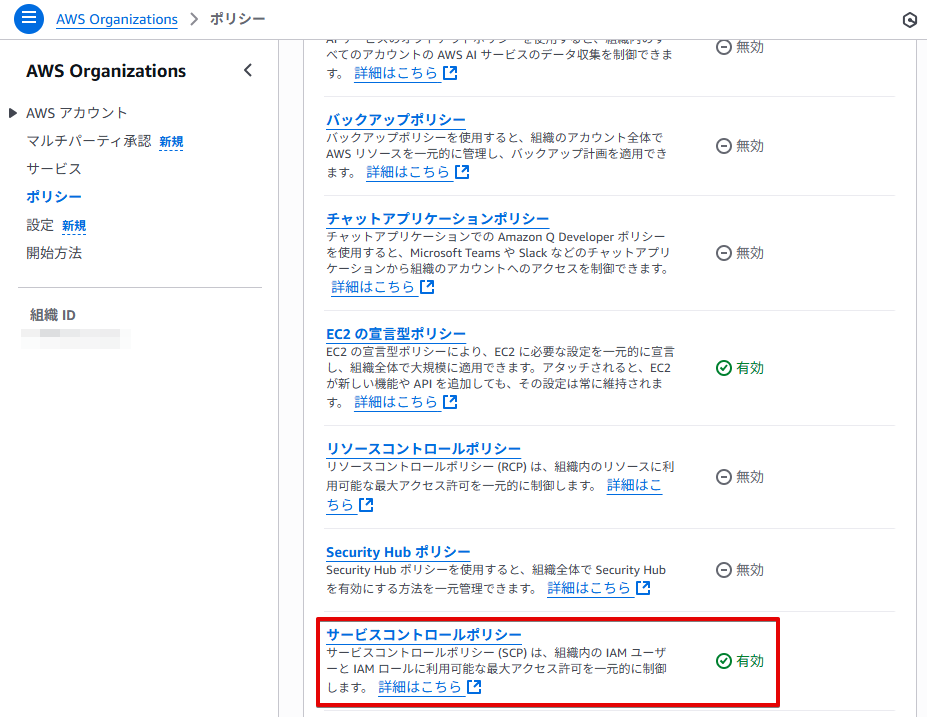Open the Security Hub ポリシー link
927x717 pixels.
[x=398, y=552]
